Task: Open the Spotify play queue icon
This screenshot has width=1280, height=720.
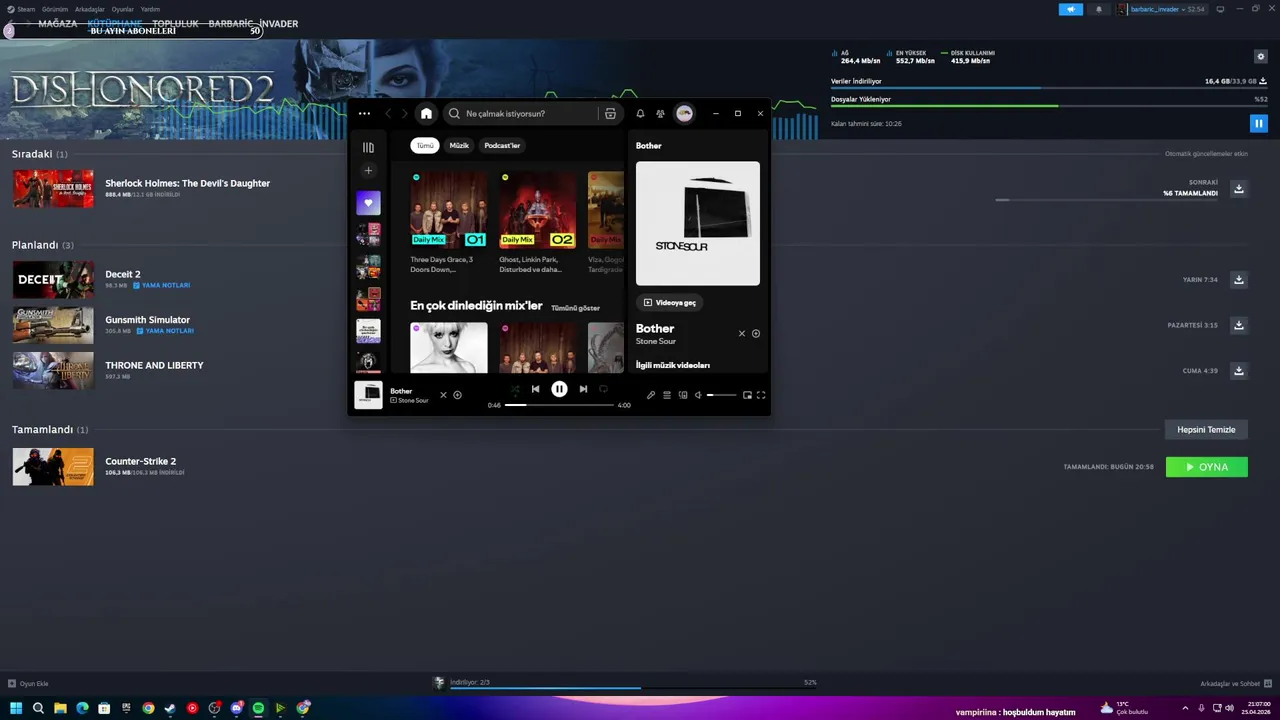Action: 667,395
